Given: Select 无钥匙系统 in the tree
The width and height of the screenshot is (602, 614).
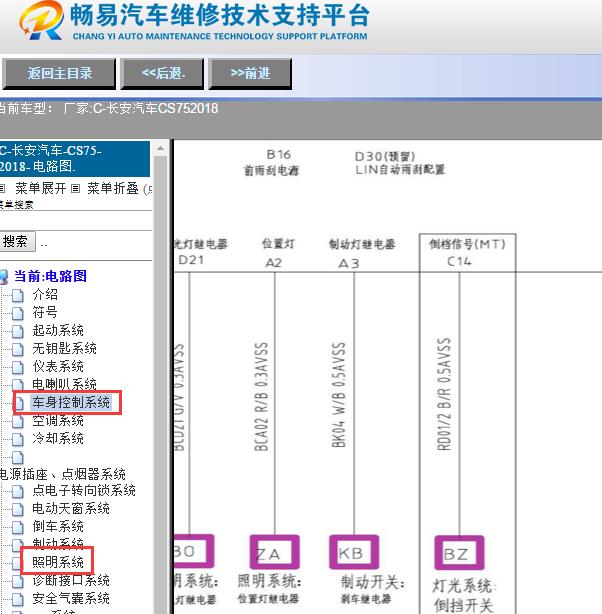Looking at the screenshot, I should coord(65,349).
